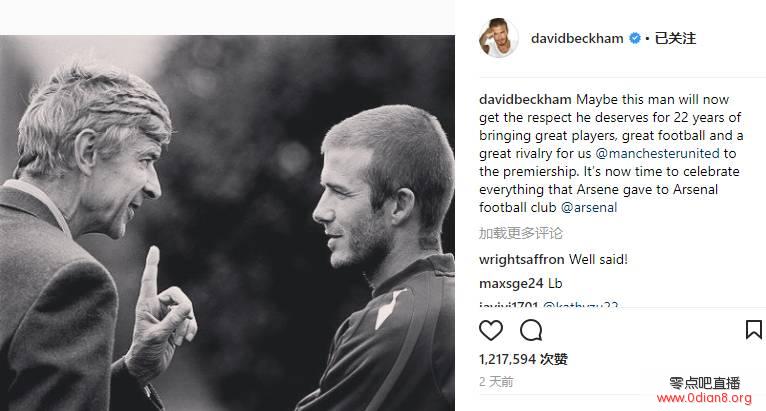The image size is (766, 411).
Task: Click the davidbeckham username in header
Action: 577,38
